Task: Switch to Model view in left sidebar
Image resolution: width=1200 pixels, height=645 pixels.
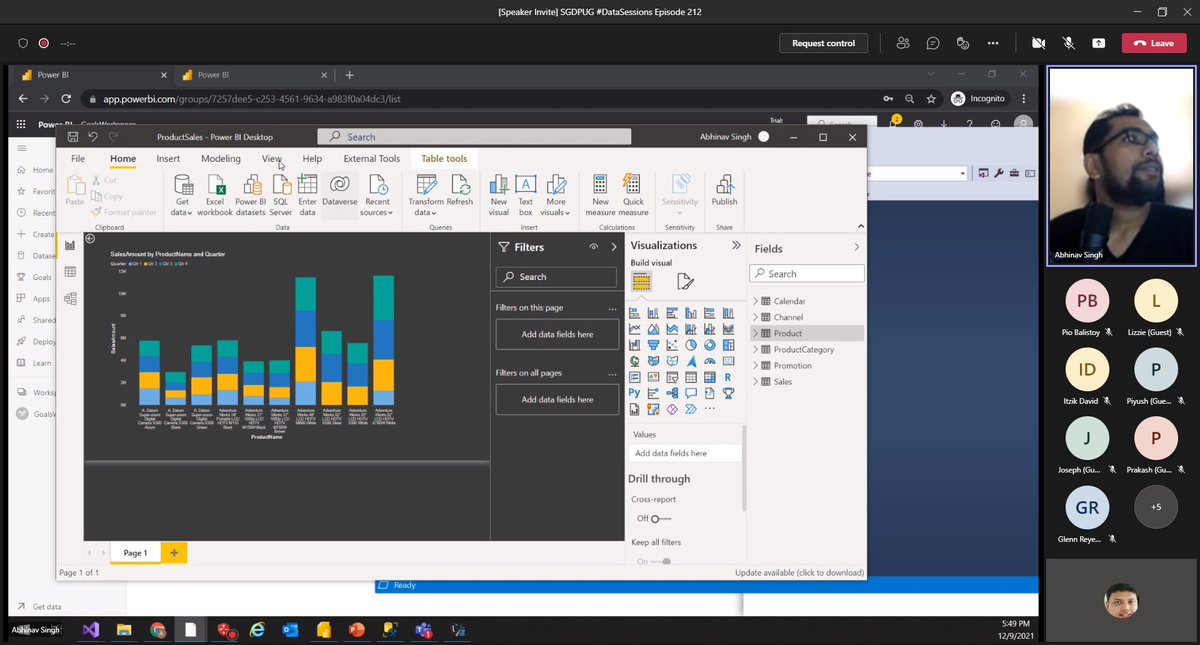Action: tap(70, 298)
